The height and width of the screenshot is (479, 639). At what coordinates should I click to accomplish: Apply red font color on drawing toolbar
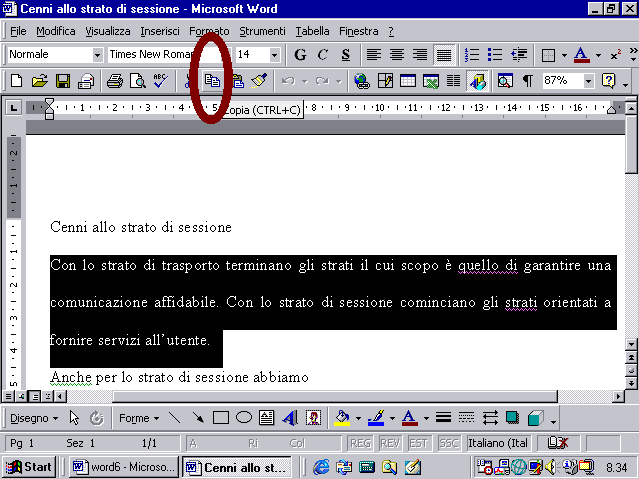pyautogui.click(x=410, y=418)
